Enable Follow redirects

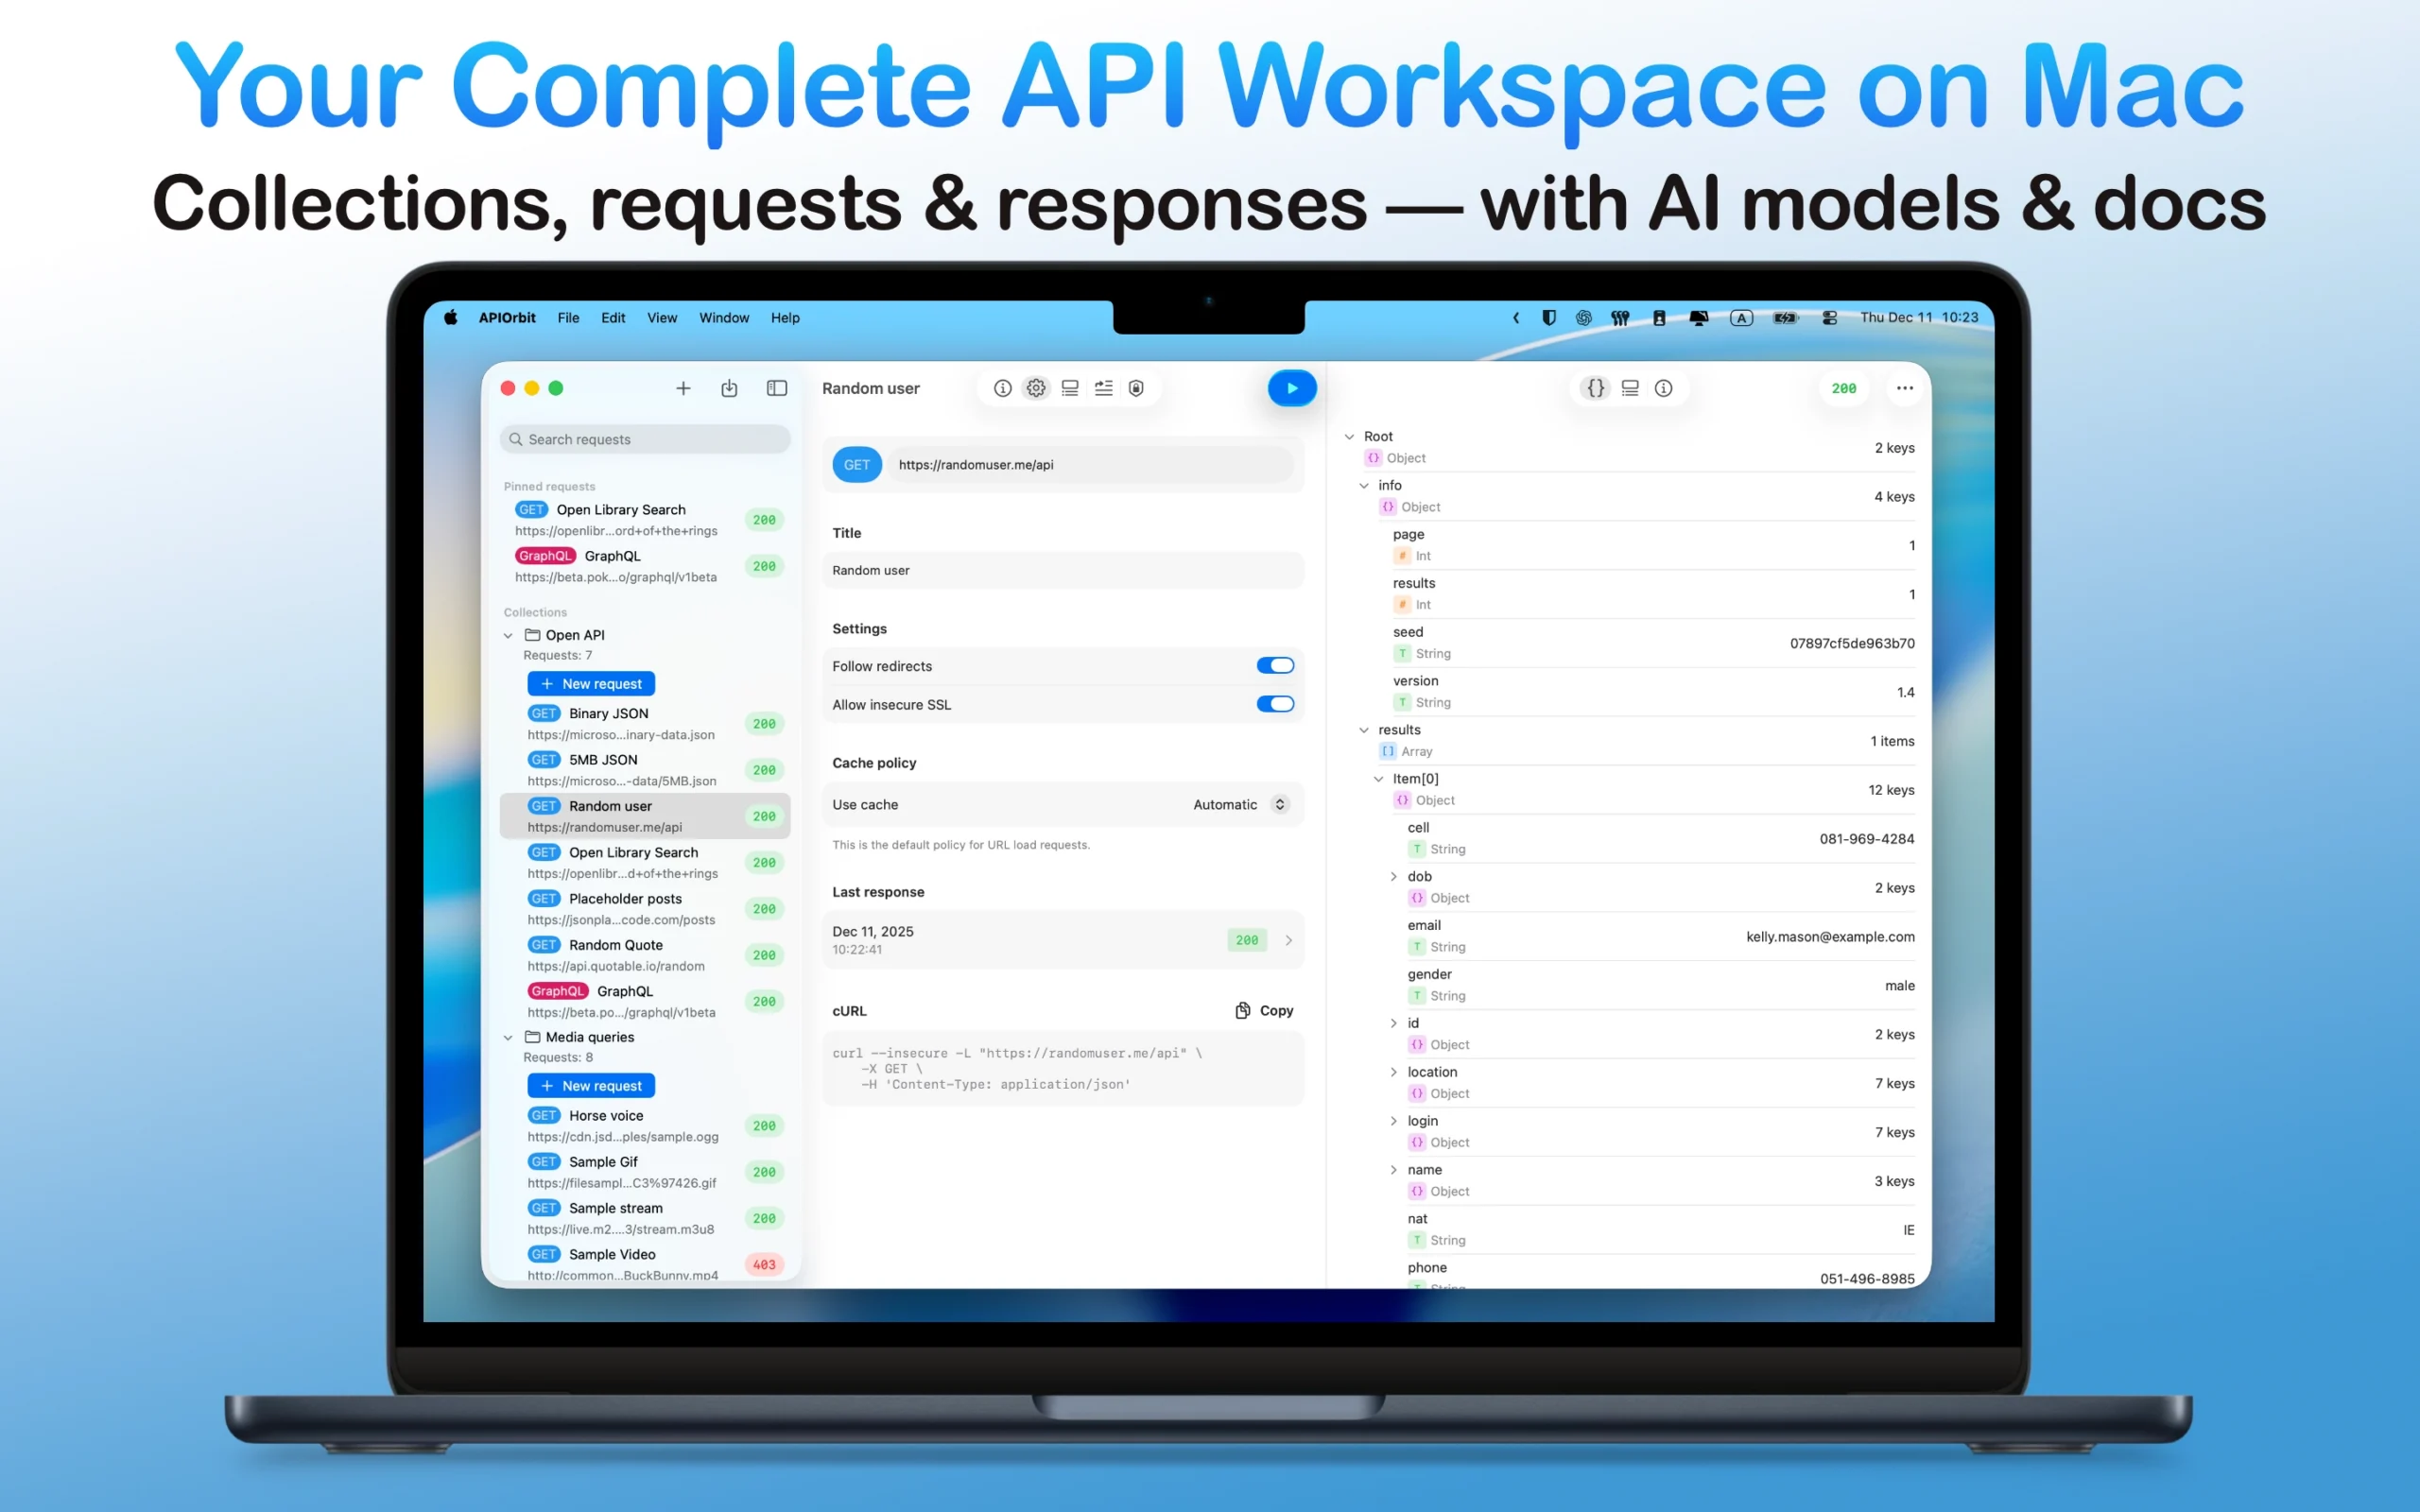tap(1275, 665)
